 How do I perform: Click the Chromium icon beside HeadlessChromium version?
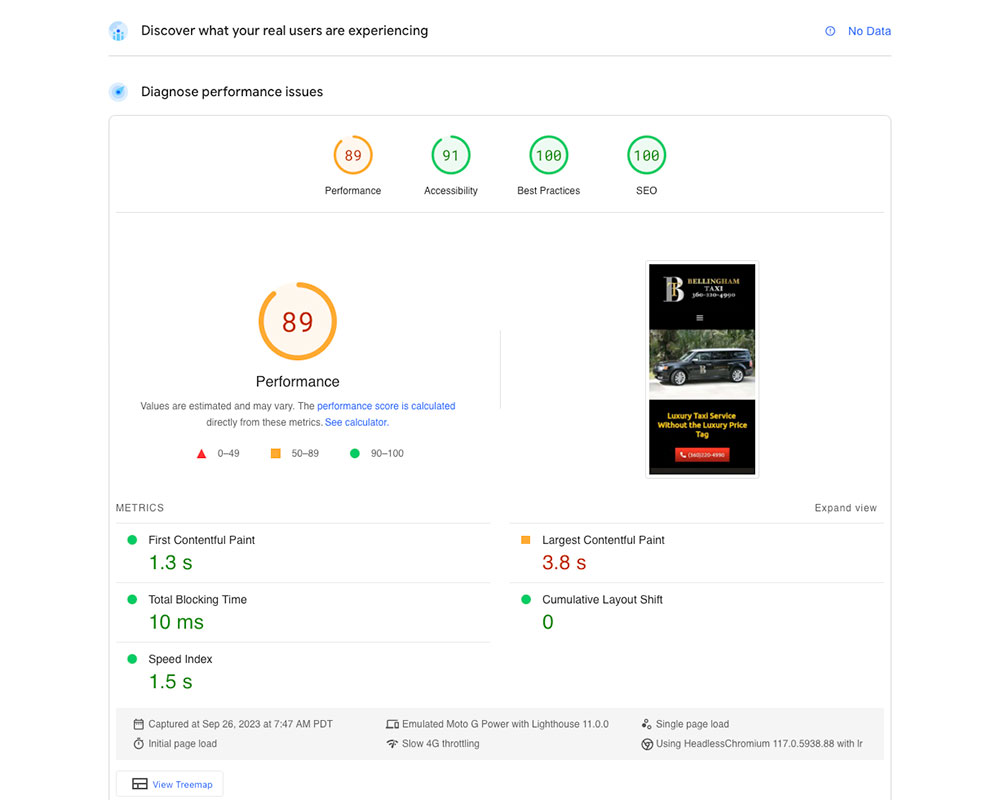[x=647, y=744]
